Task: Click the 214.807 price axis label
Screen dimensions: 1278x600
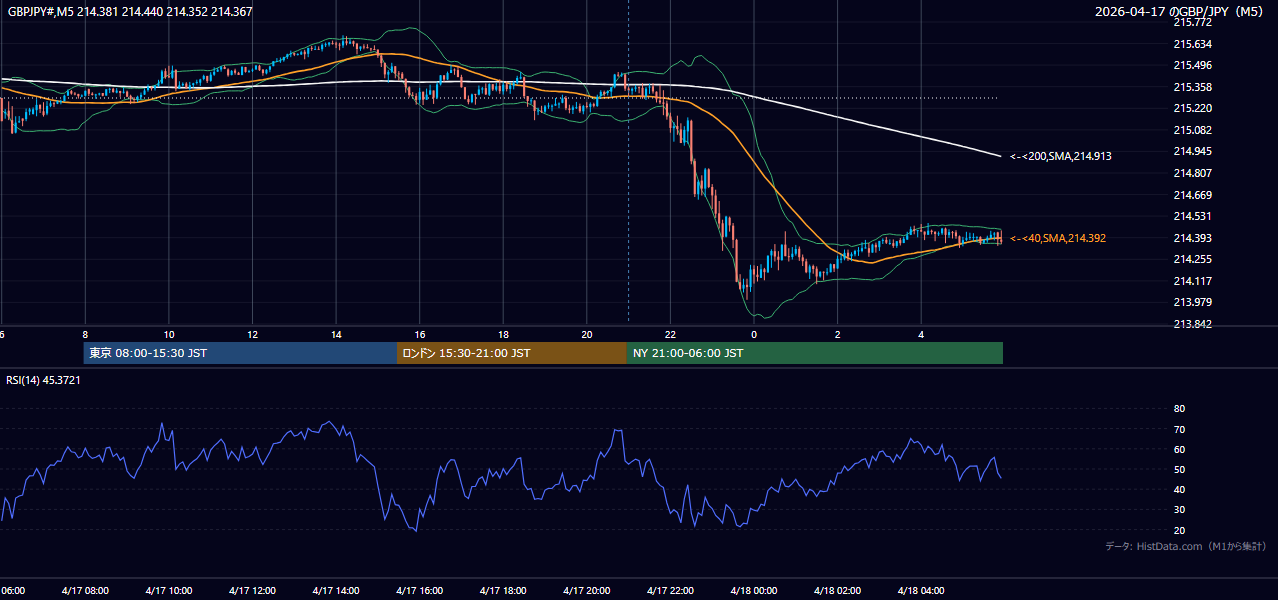Action: coord(1192,173)
